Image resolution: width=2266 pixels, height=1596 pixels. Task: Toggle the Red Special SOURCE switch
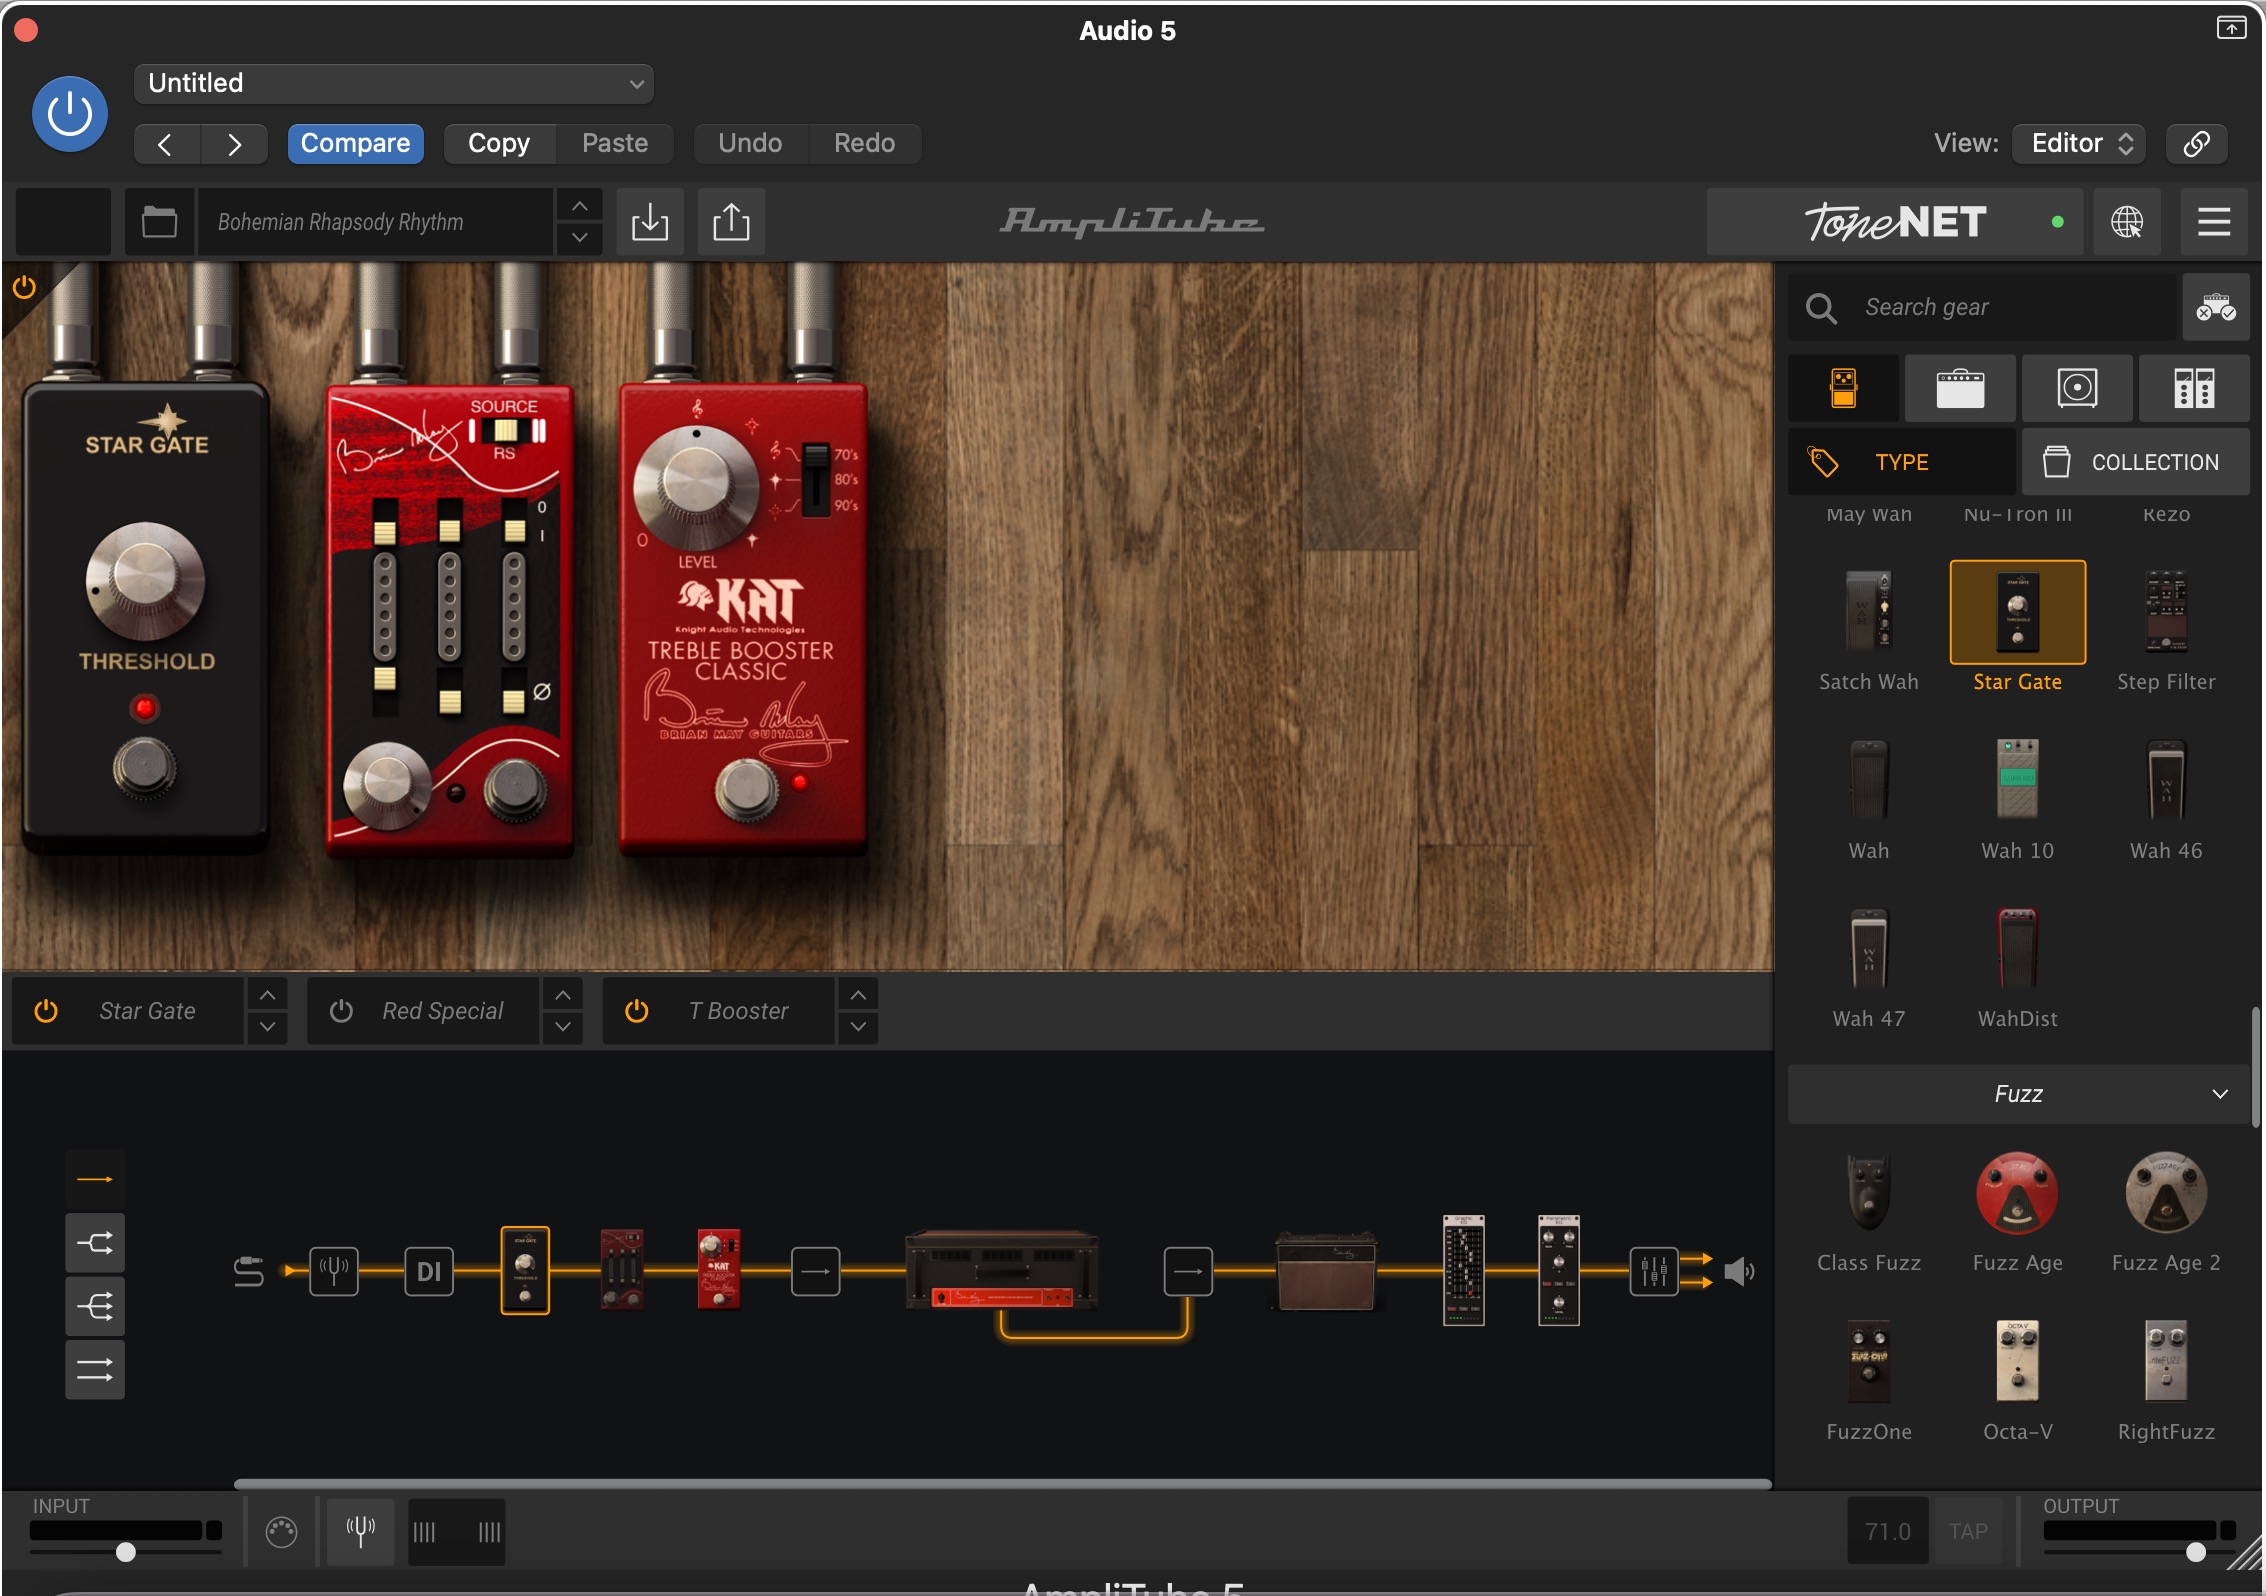point(506,431)
